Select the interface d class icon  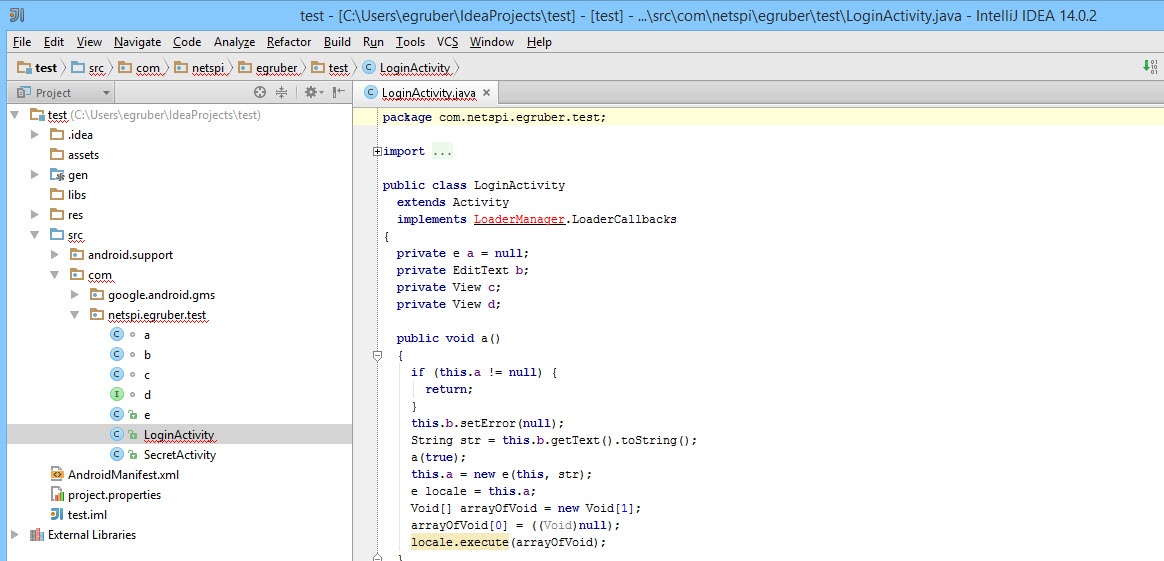coord(117,395)
